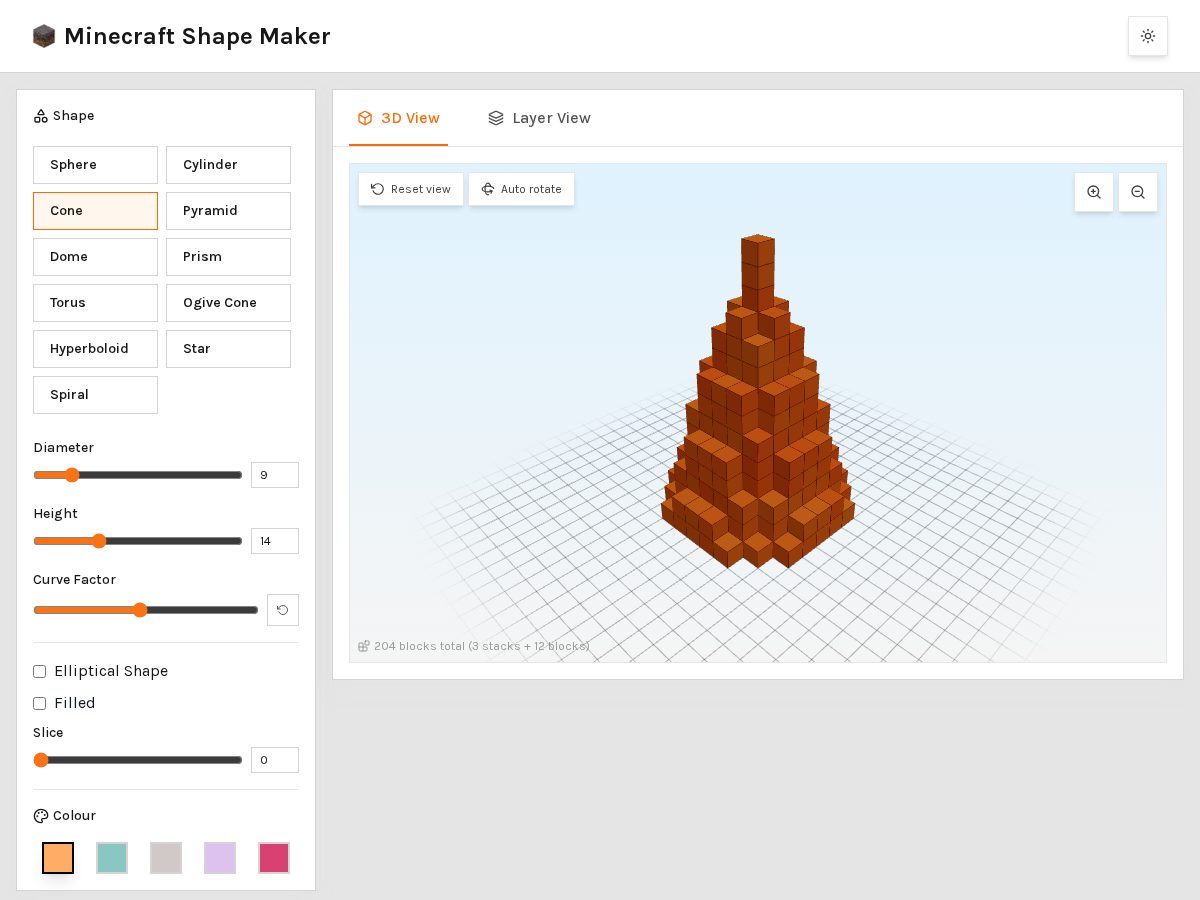
Task: Click the Height value field showing 14
Action: 275,541
